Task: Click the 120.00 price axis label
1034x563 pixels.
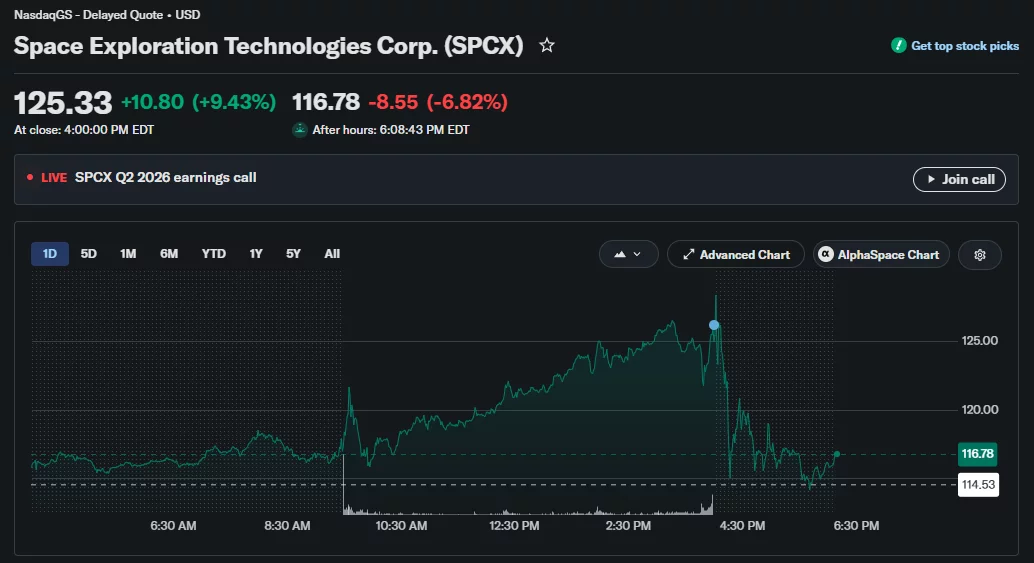Action: 979,409
